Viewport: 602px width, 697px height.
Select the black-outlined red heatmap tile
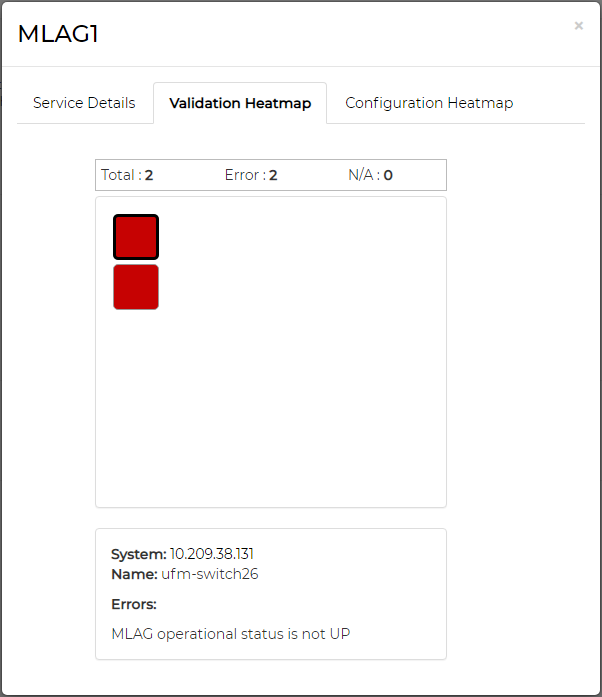coord(136,237)
